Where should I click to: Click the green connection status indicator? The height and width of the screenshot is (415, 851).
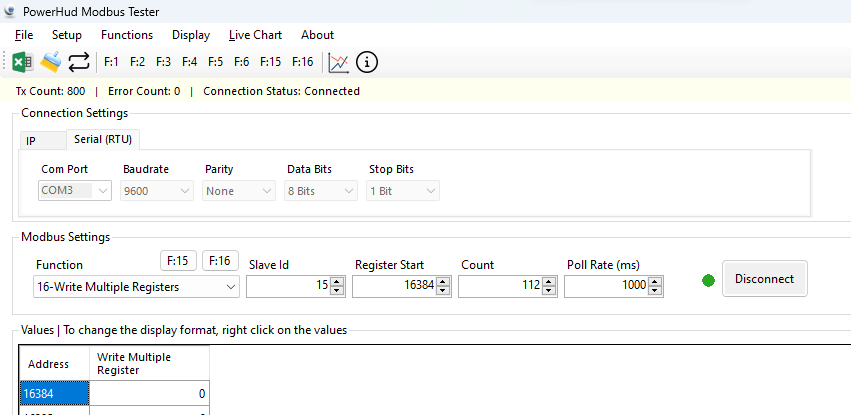[709, 280]
